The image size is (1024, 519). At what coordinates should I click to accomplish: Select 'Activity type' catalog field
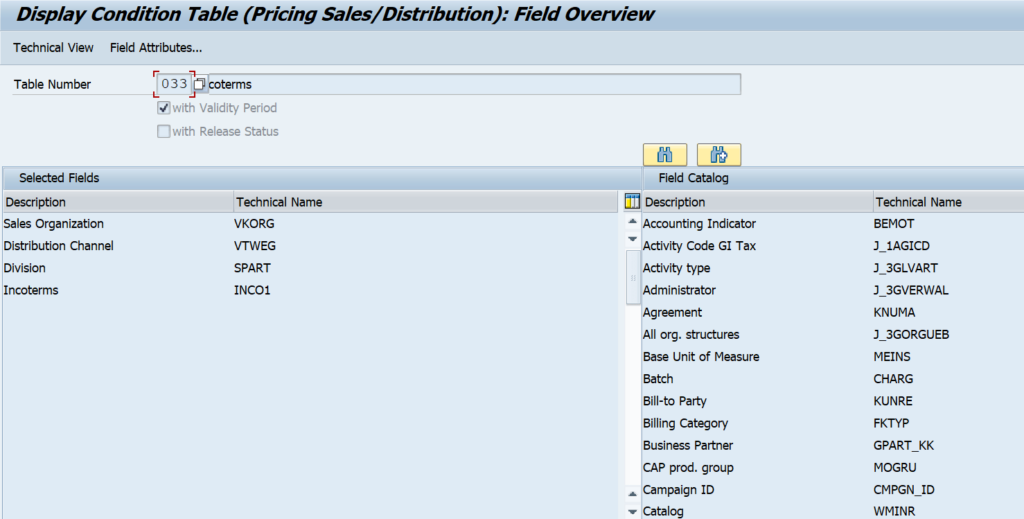676,268
